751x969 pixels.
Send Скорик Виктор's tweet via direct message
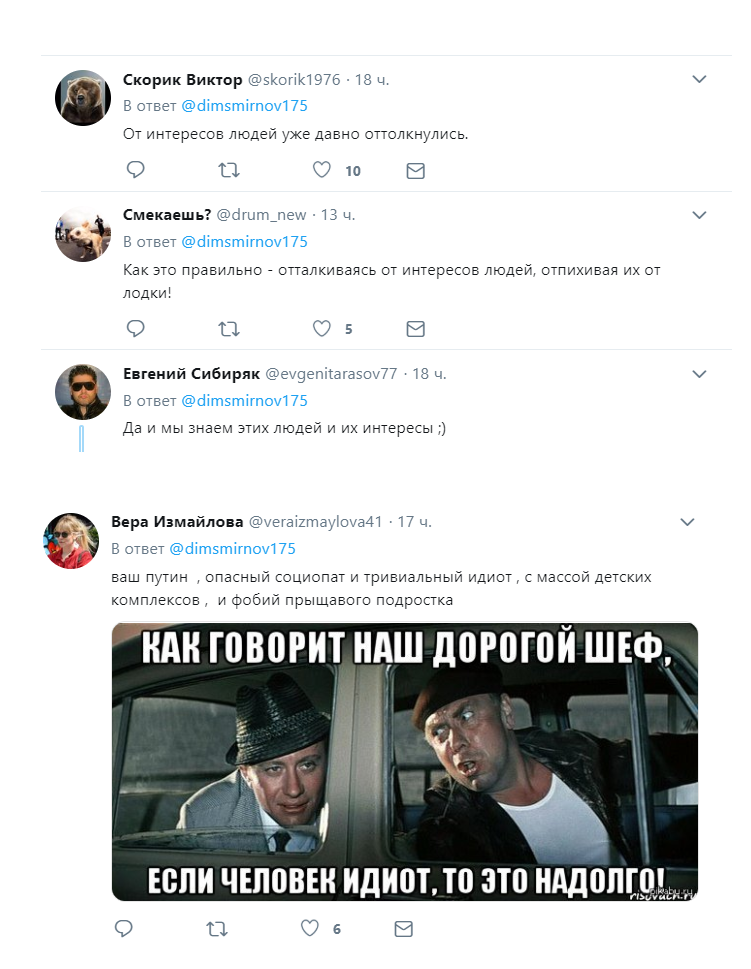coord(415,171)
